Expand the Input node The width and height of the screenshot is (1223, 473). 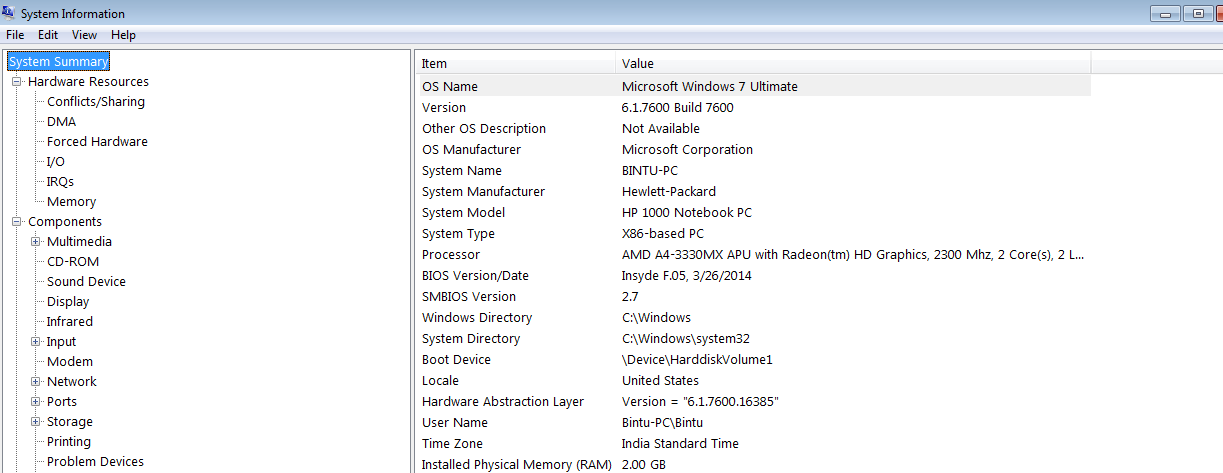coord(36,342)
